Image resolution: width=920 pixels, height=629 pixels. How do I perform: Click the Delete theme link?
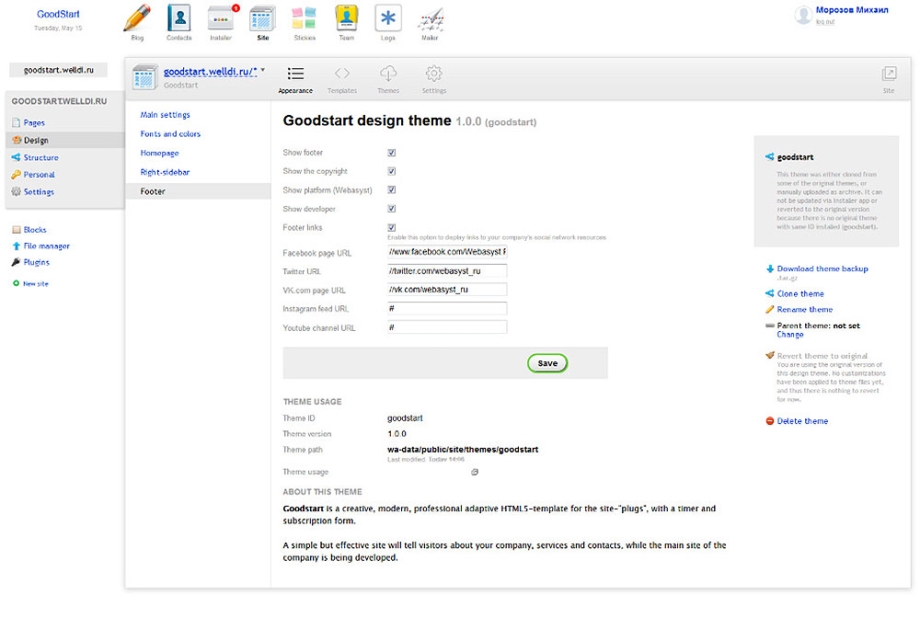[802, 421]
